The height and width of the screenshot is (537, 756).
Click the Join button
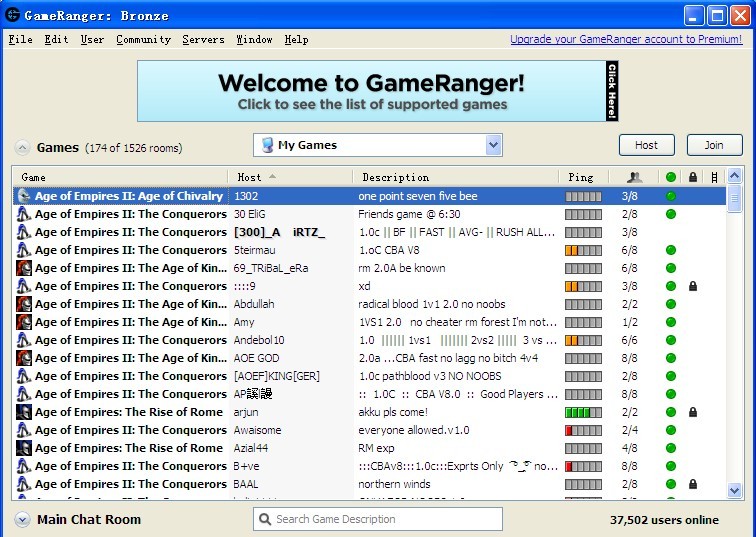[715, 145]
